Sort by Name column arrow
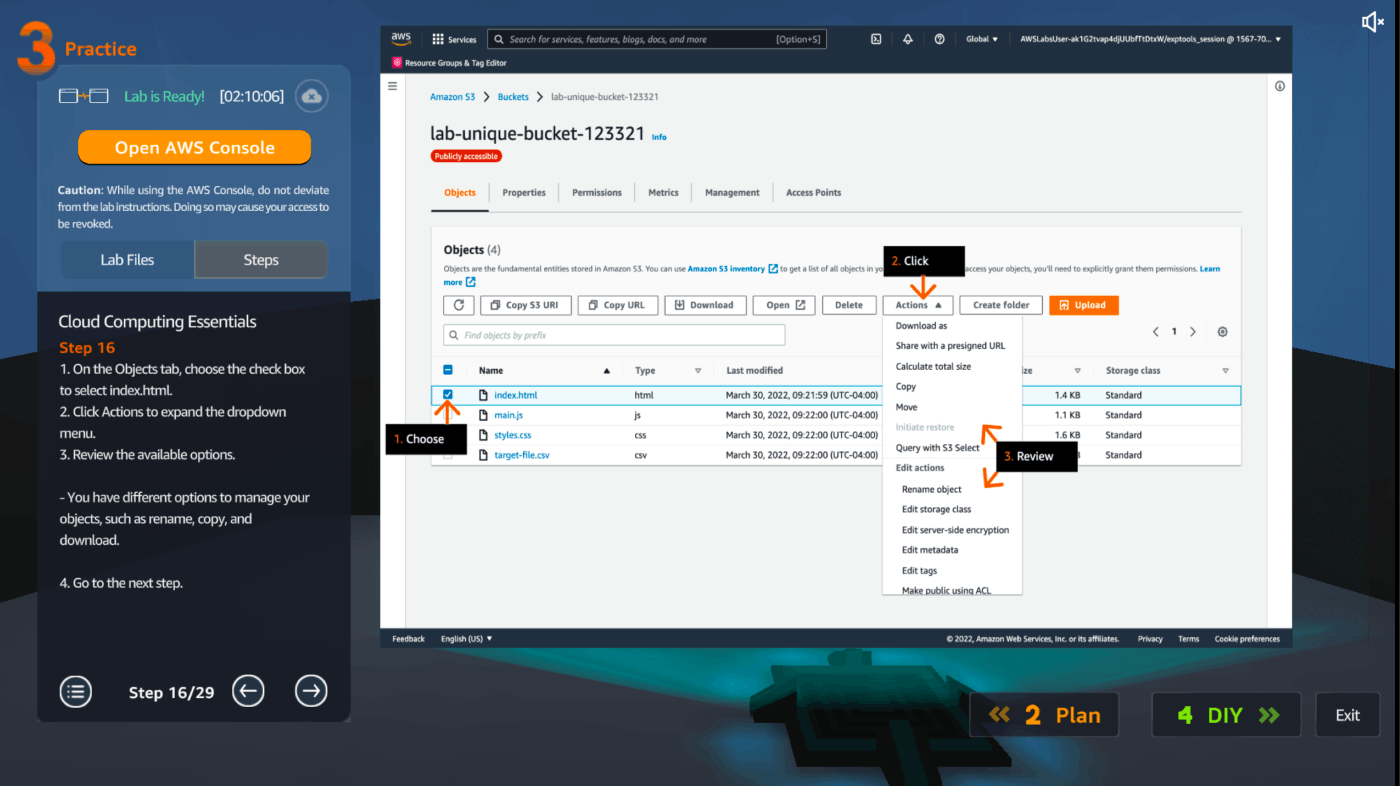 click(606, 371)
